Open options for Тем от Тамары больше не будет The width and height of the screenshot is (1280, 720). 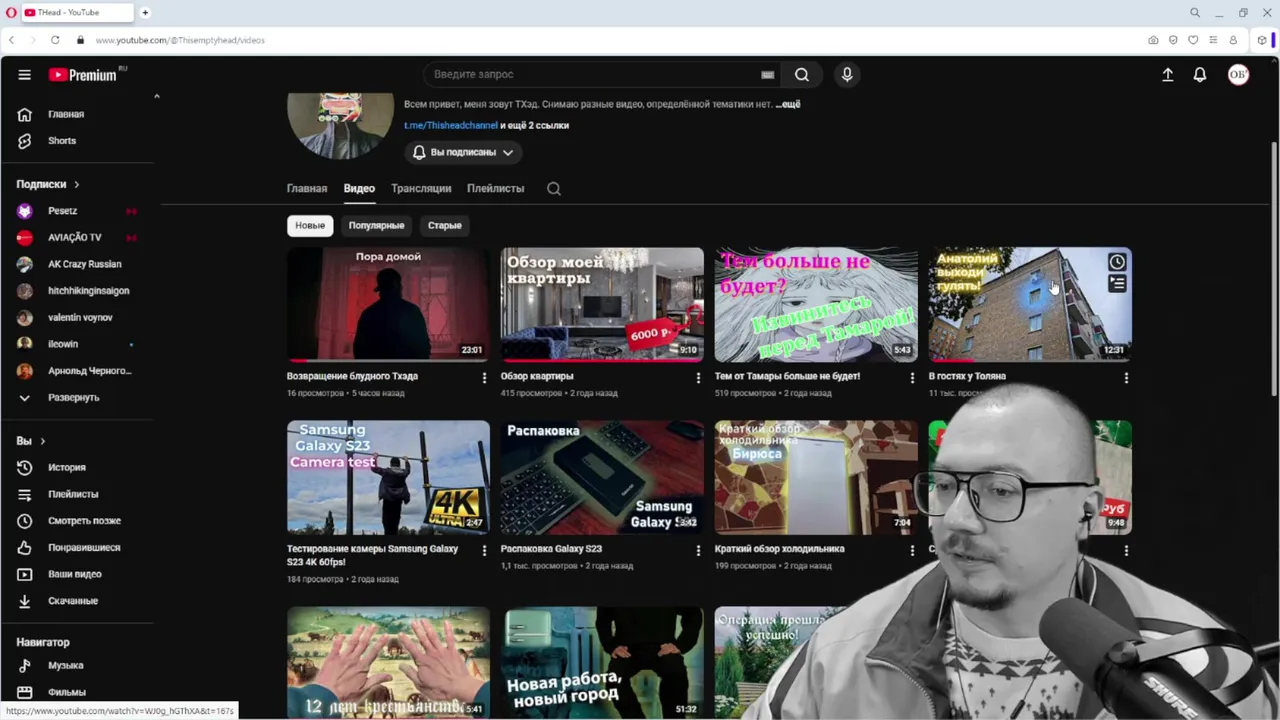[912, 378]
